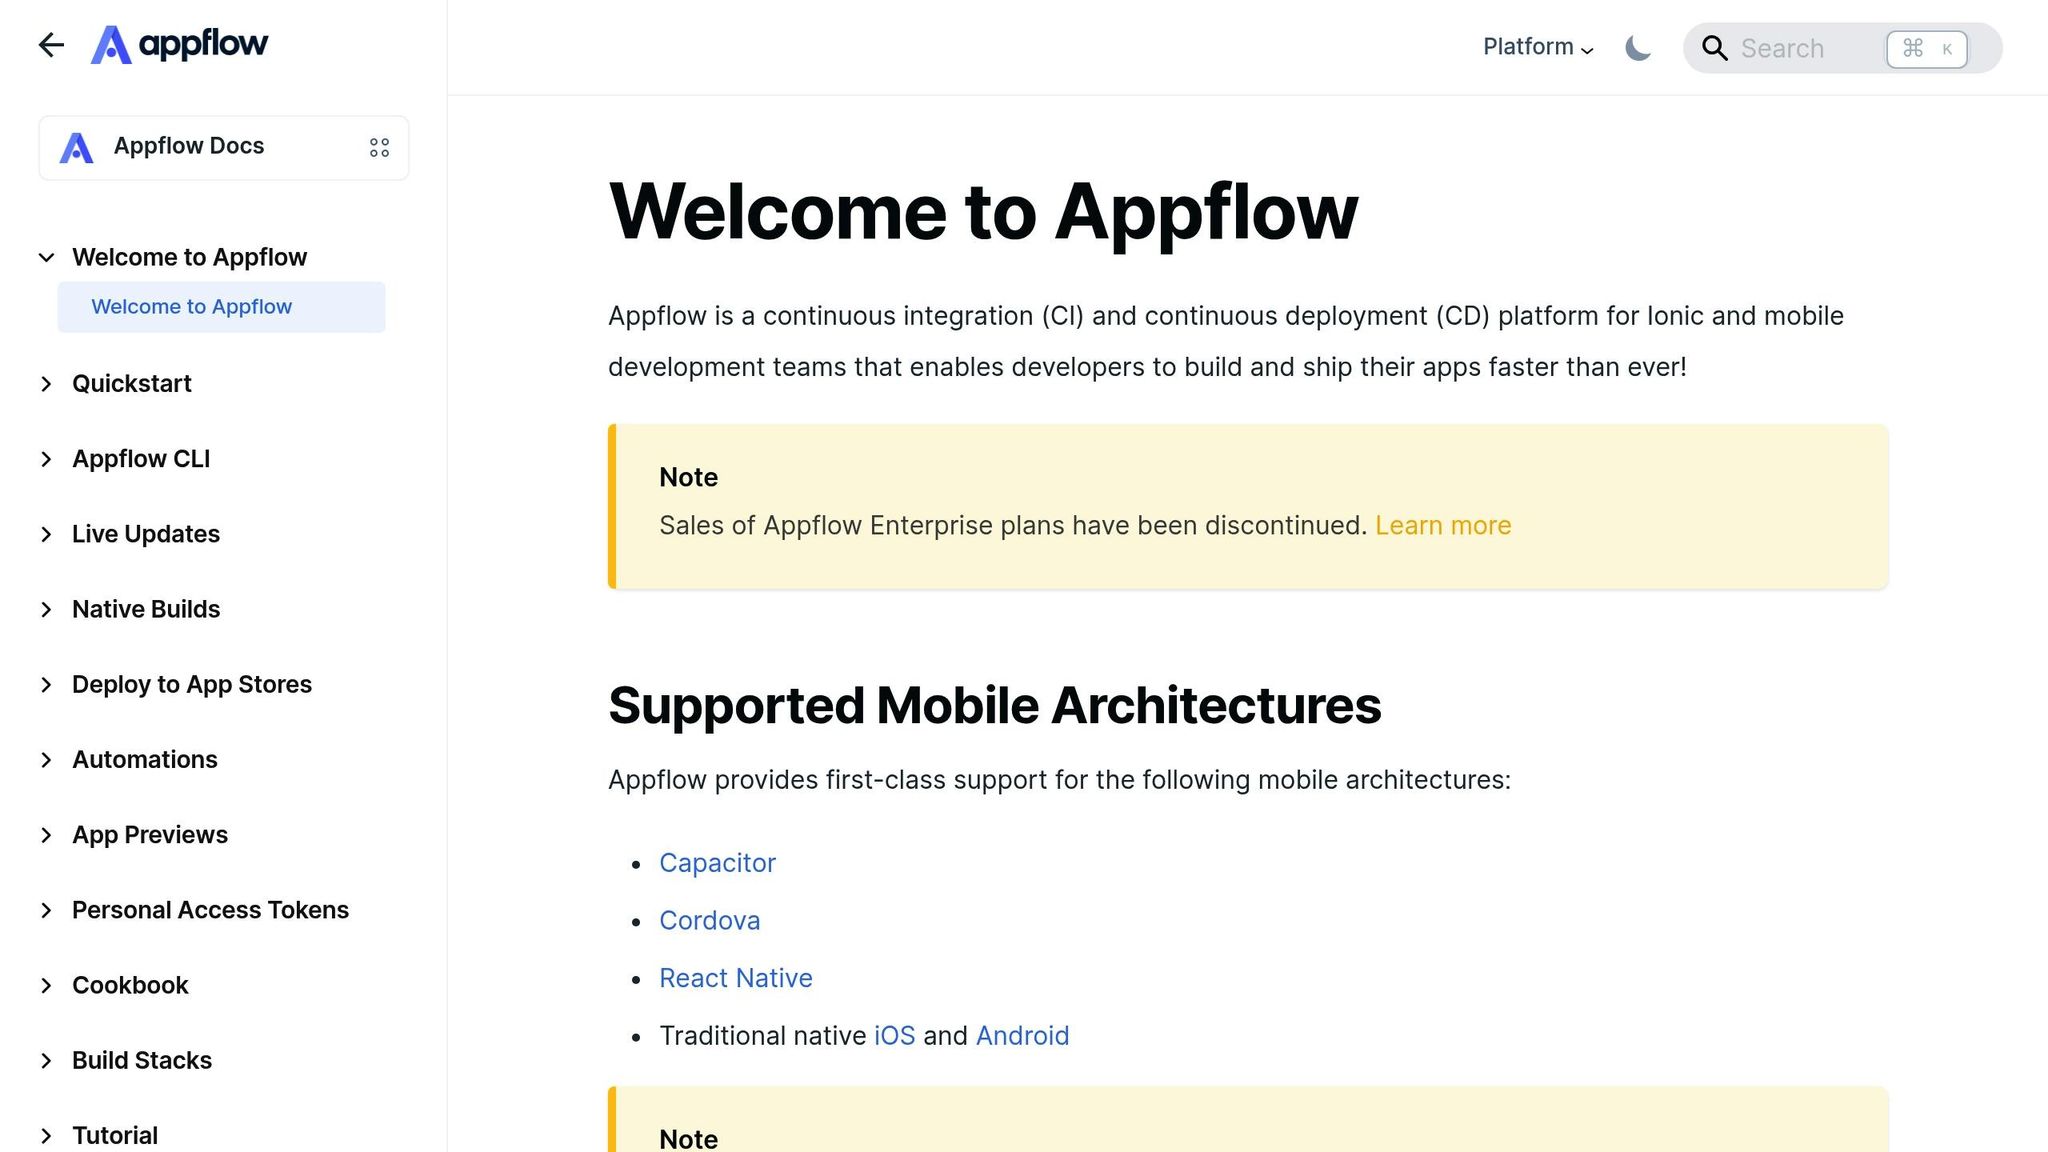
Task: Open the Native Builds section
Action: click(146, 610)
